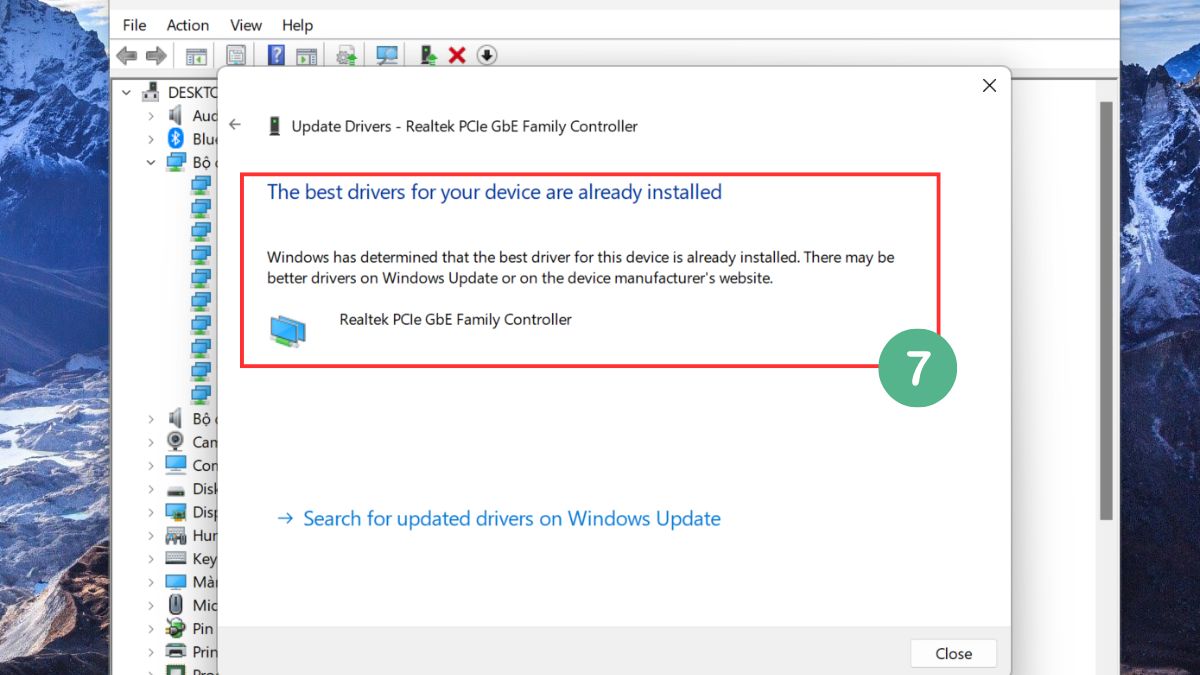Scan for hardware changes via monitor-magnifier icon
1200x675 pixels.
click(387, 56)
